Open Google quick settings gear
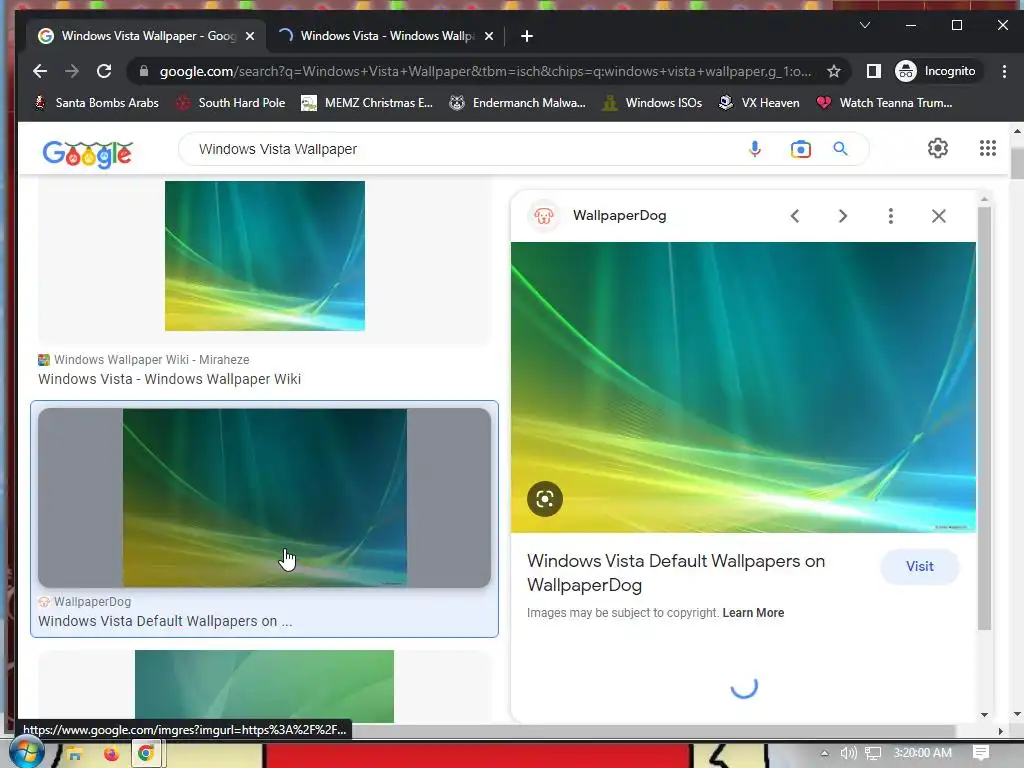 click(x=938, y=148)
